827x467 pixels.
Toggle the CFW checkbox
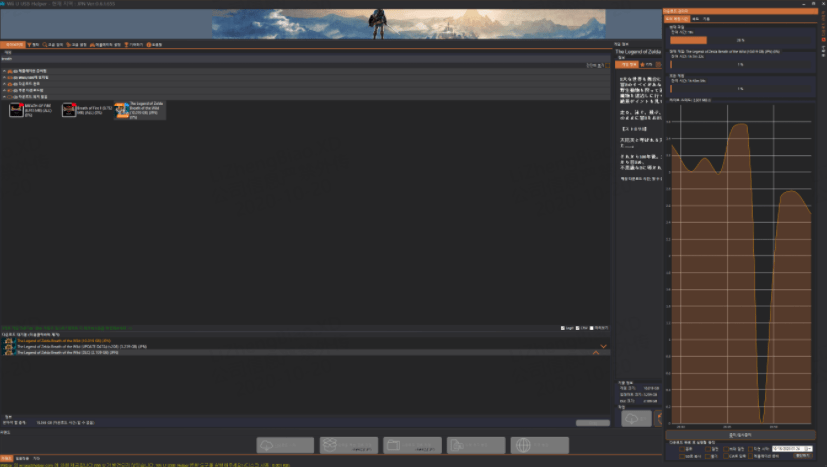[578, 328]
